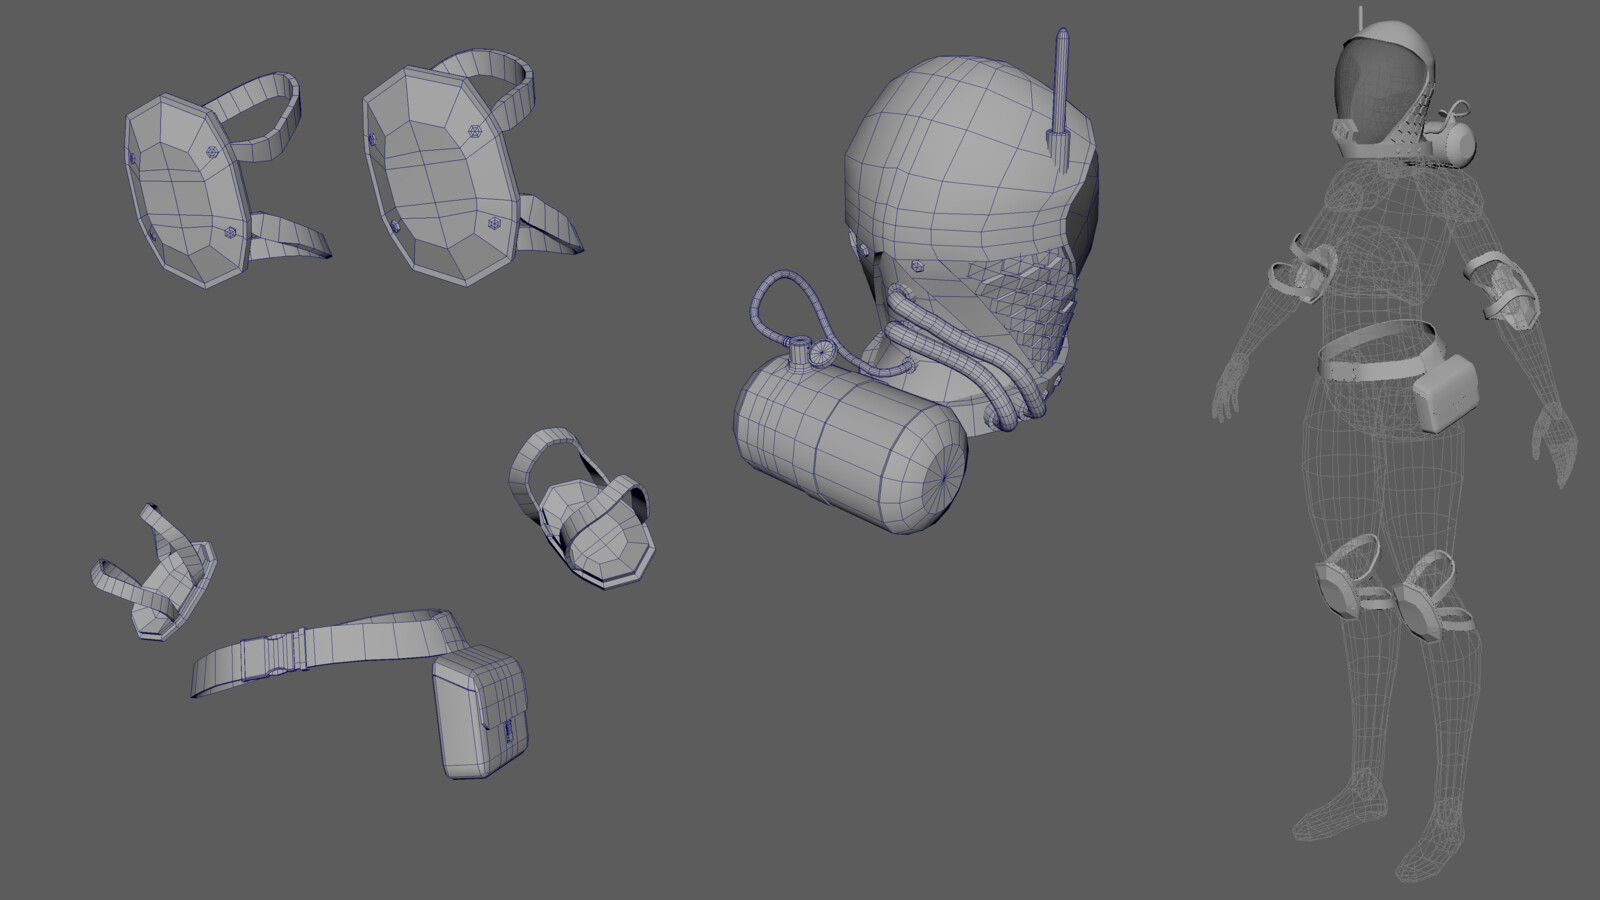Screen dimensions: 1600x900
Task: Select the helmet worn by the character
Action: [1385, 90]
